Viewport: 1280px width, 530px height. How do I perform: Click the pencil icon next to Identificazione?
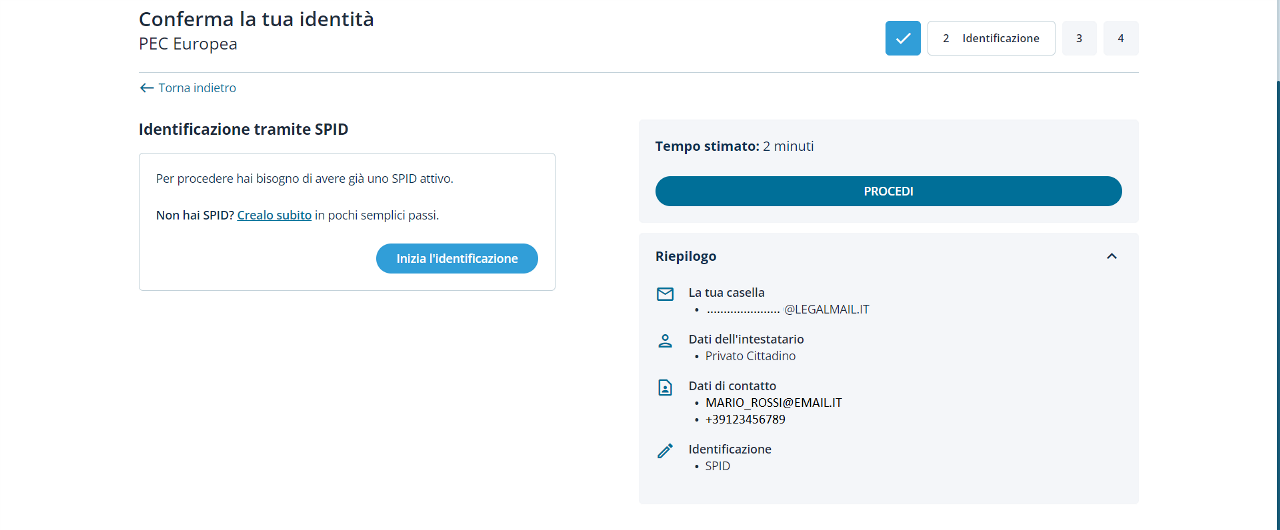point(665,451)
